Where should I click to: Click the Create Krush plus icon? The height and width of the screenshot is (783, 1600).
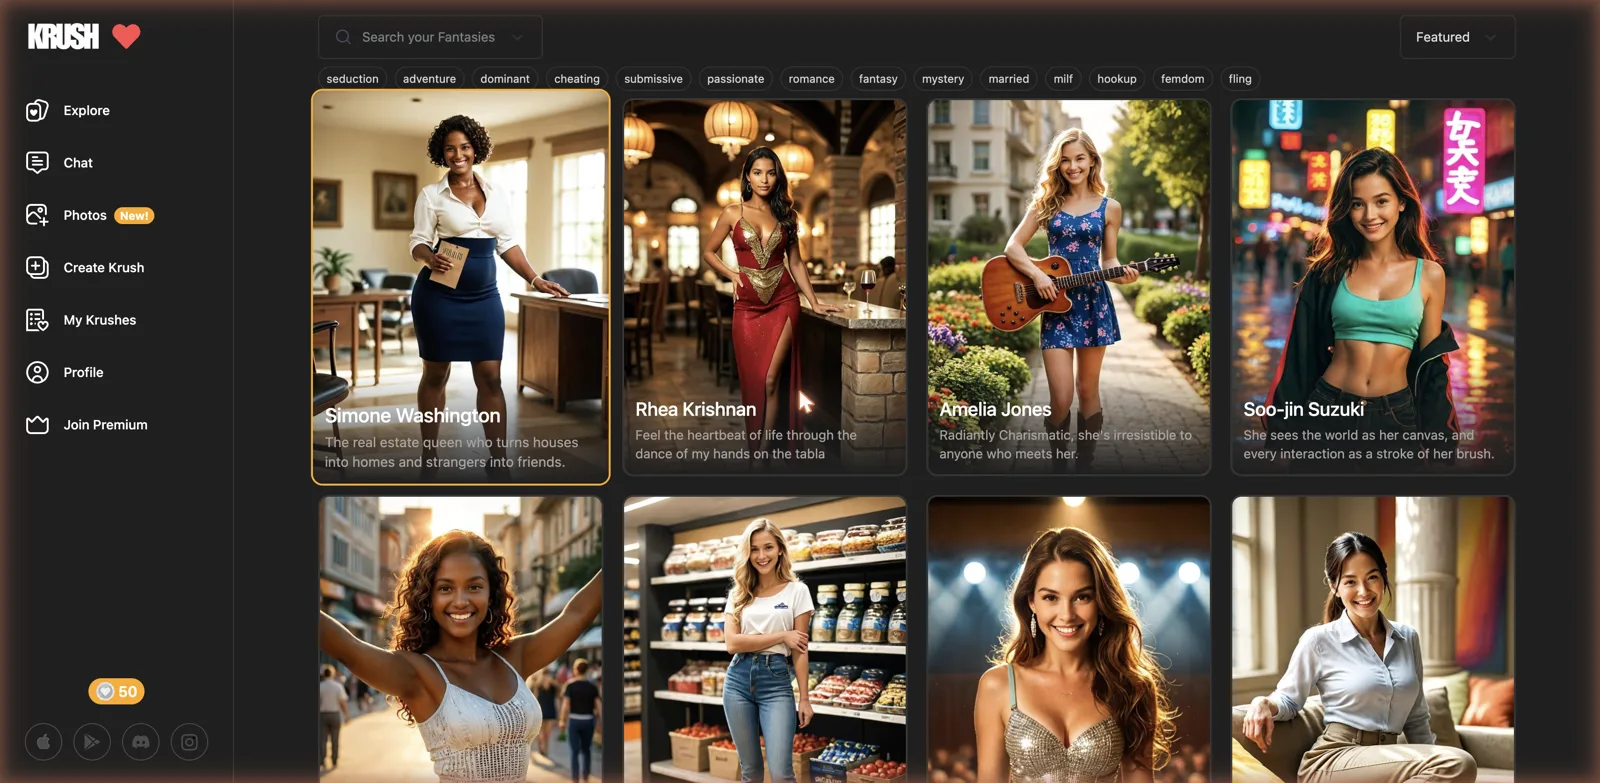tap(37, 267)
